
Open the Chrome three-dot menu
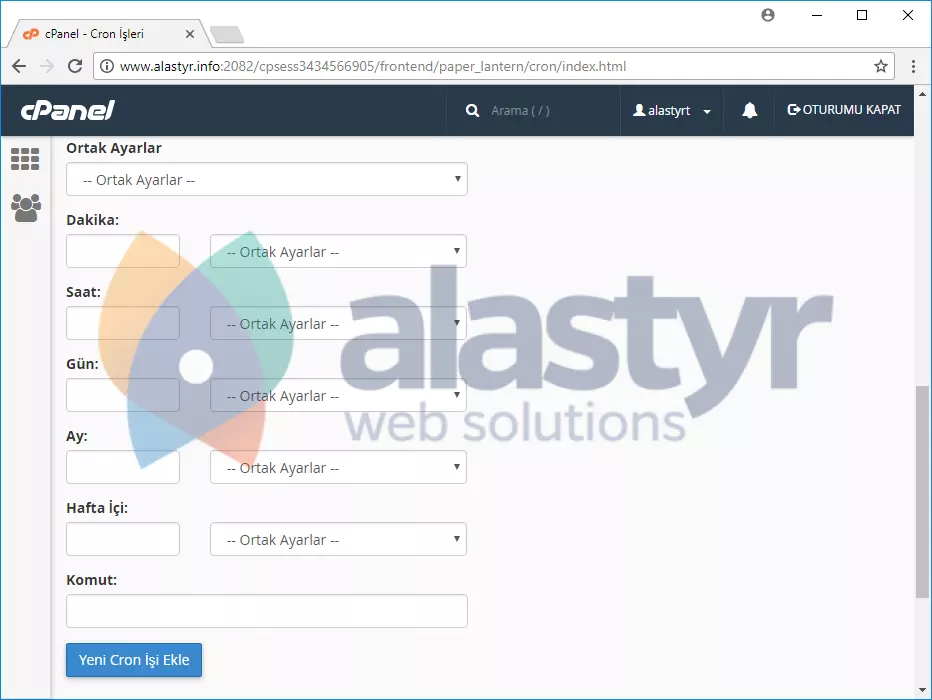tap(913, 66)
